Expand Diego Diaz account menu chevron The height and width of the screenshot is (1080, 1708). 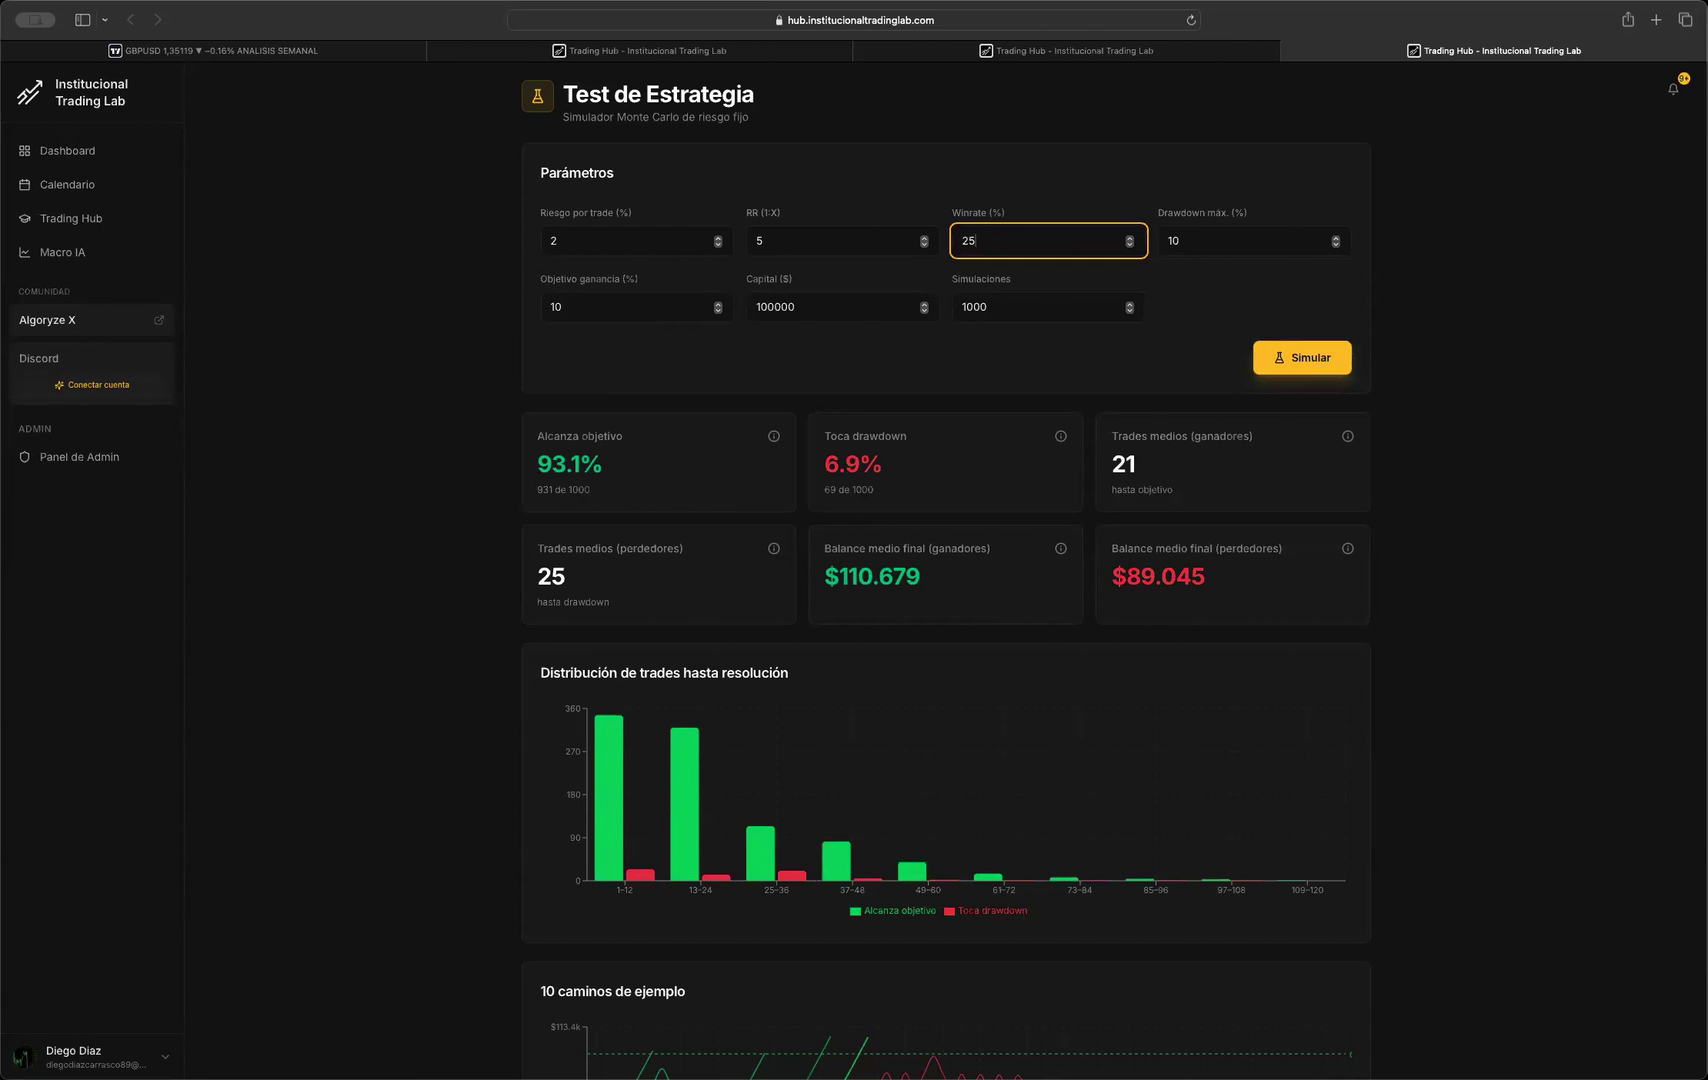pyautogui.click(x=165, y=1057)
